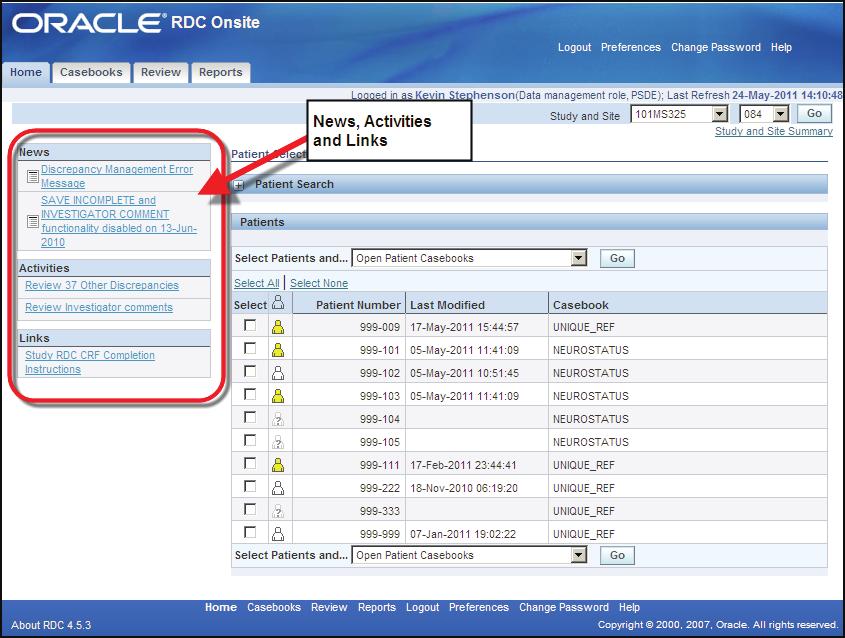Mark the checkbox for patient 999-104
Image resolution: width=845 pixels, height=638 pixels.
click(x=250, y=418)
